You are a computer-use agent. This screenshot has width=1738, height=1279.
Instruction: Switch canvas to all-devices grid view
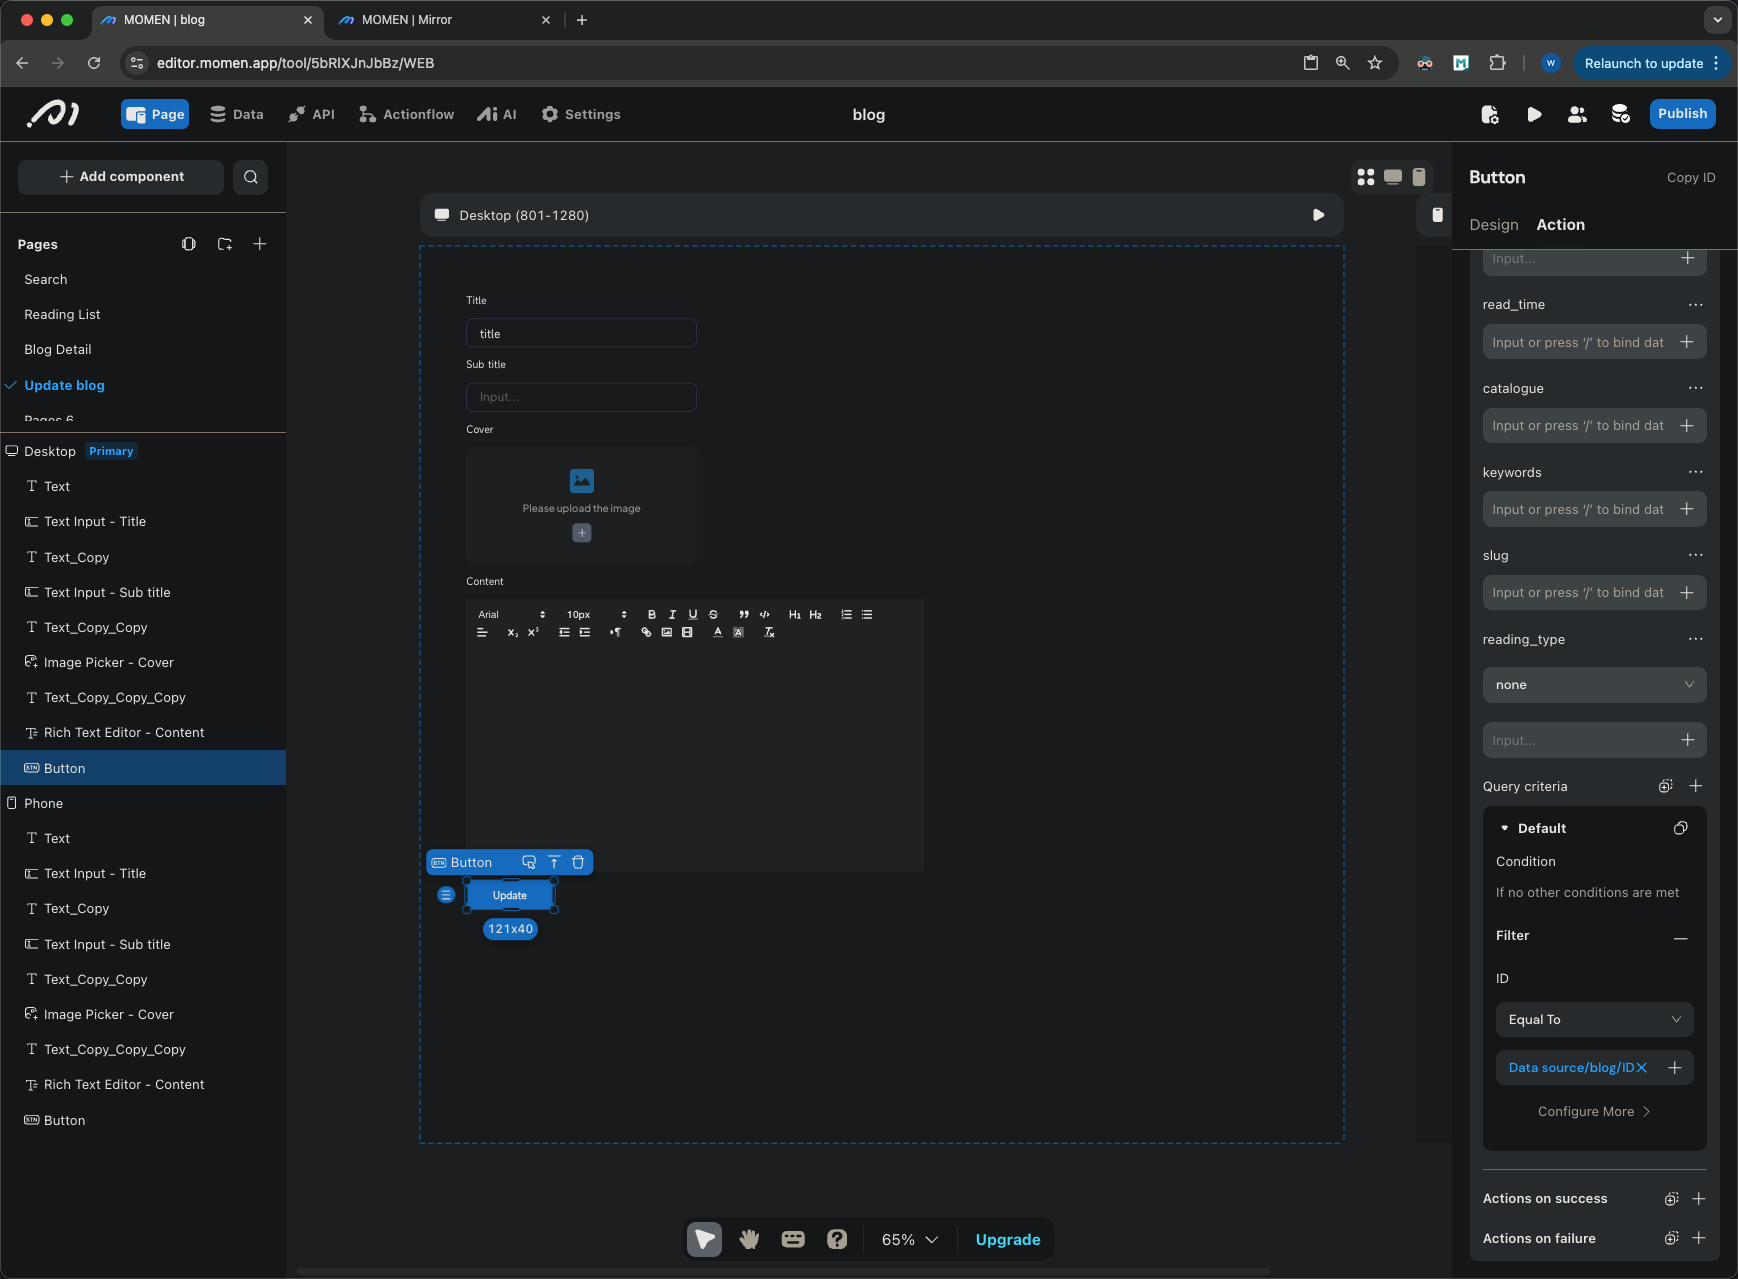point(1366,177)
